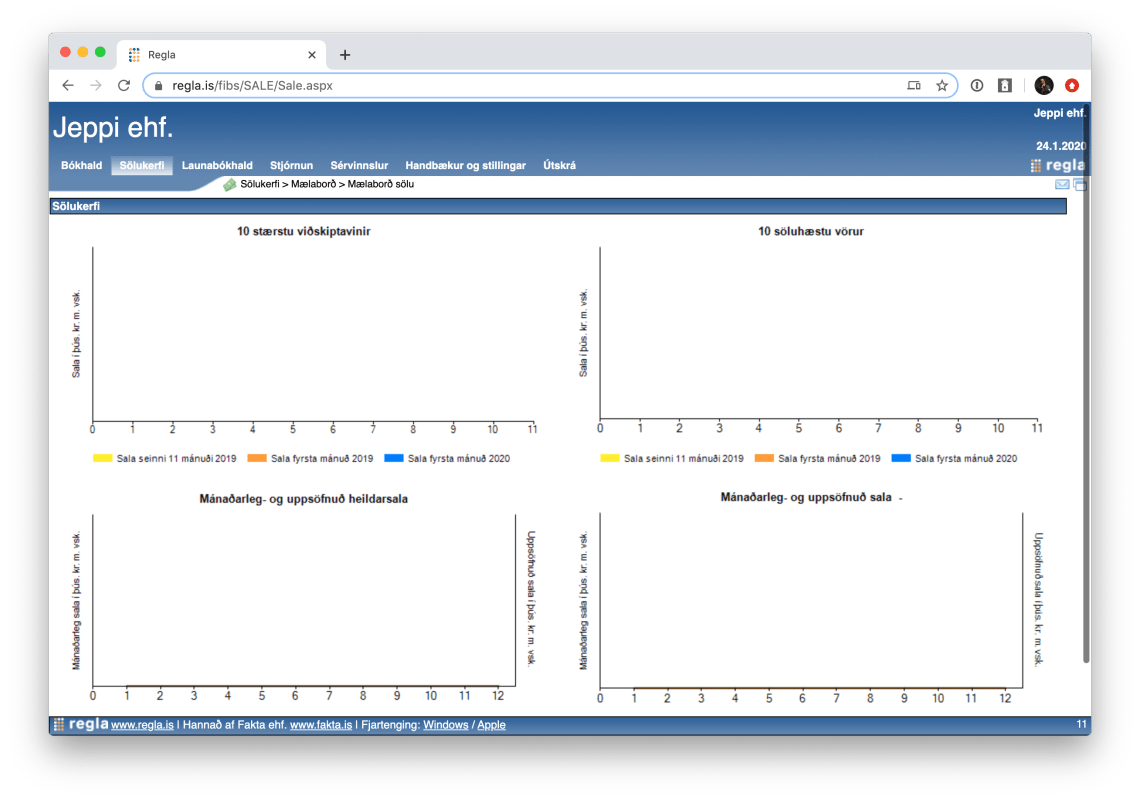Open the www.regla.is footer link
The width and height of the screenshot is (1140, 800).
click(x=142, y=725)
